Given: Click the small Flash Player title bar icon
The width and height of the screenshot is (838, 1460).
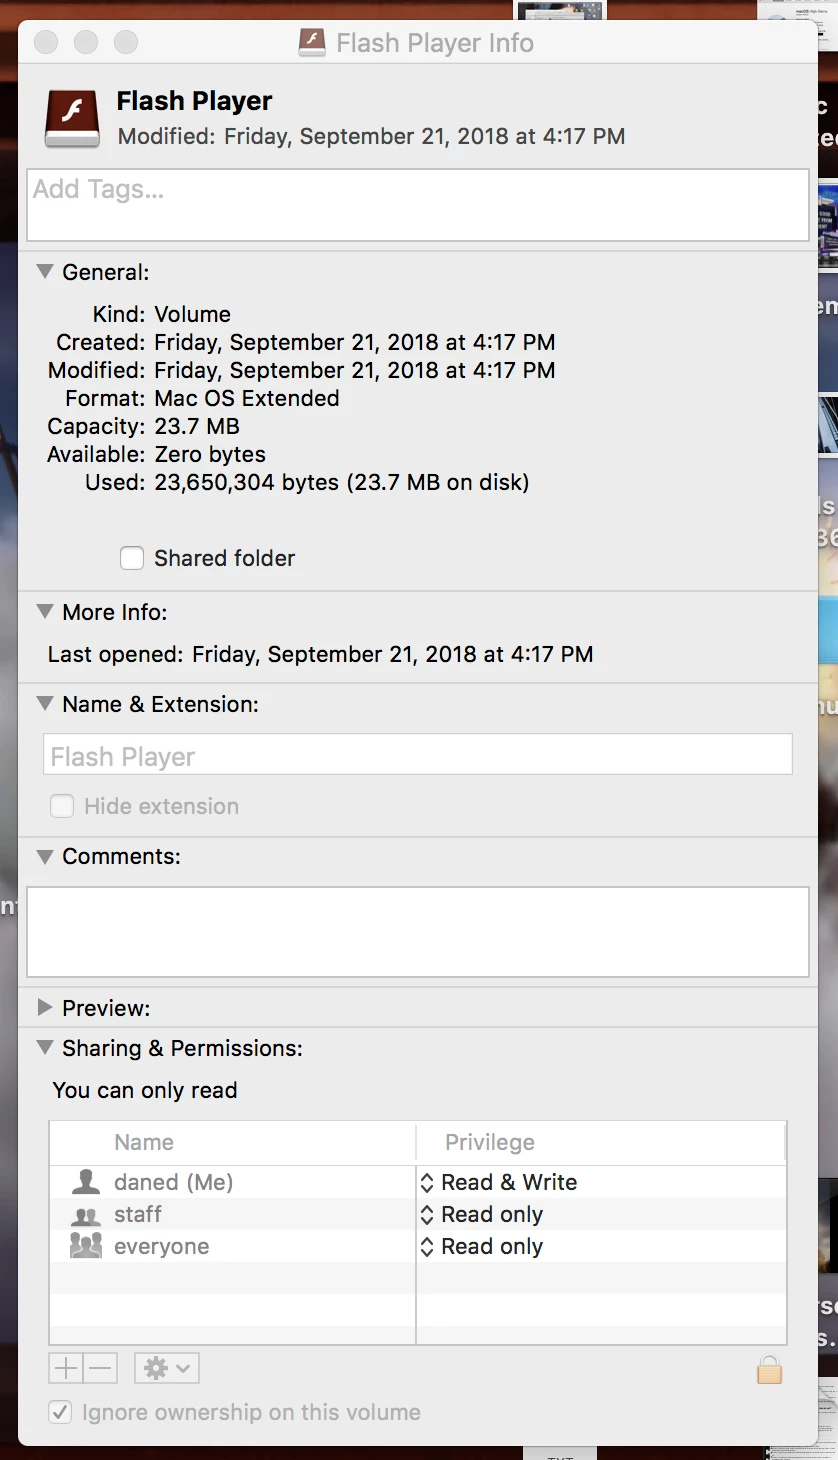Looking at the screenshot, I should tap(313, 42).
